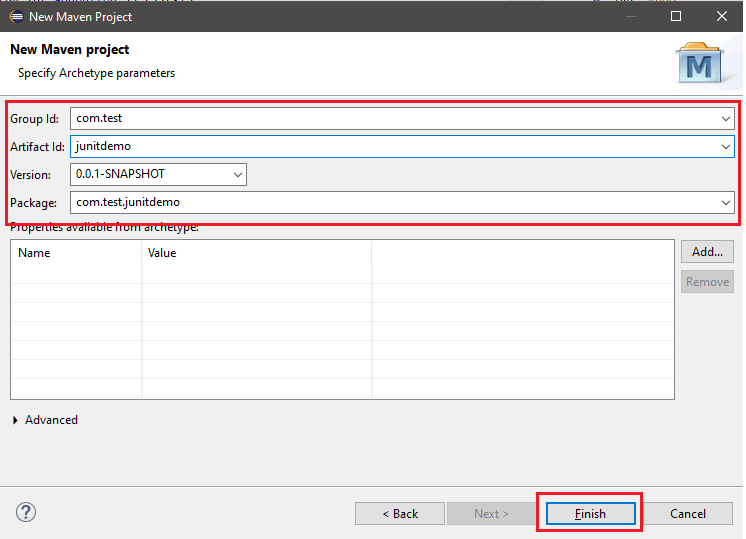Image resolution: width=746 pixels, height=539 pixels.
Task: Expand the Advanced section
Action: click(16, 420)
